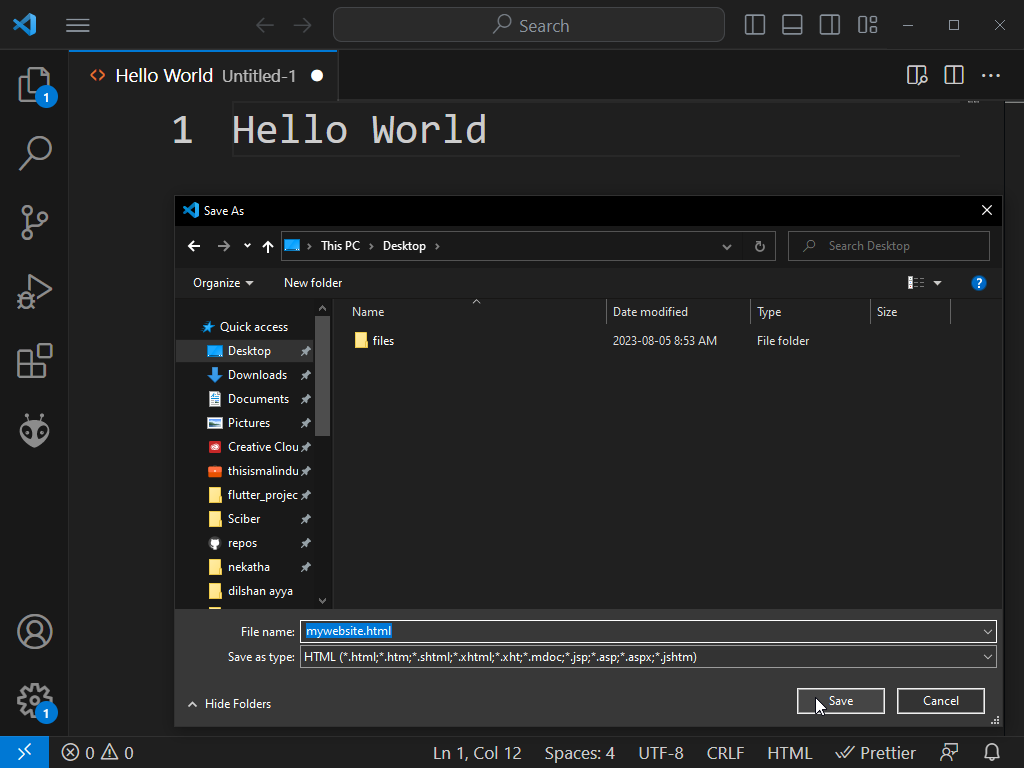Open the hamburger application menu
The image size is (1024, 768).
[x=78, y=25]
